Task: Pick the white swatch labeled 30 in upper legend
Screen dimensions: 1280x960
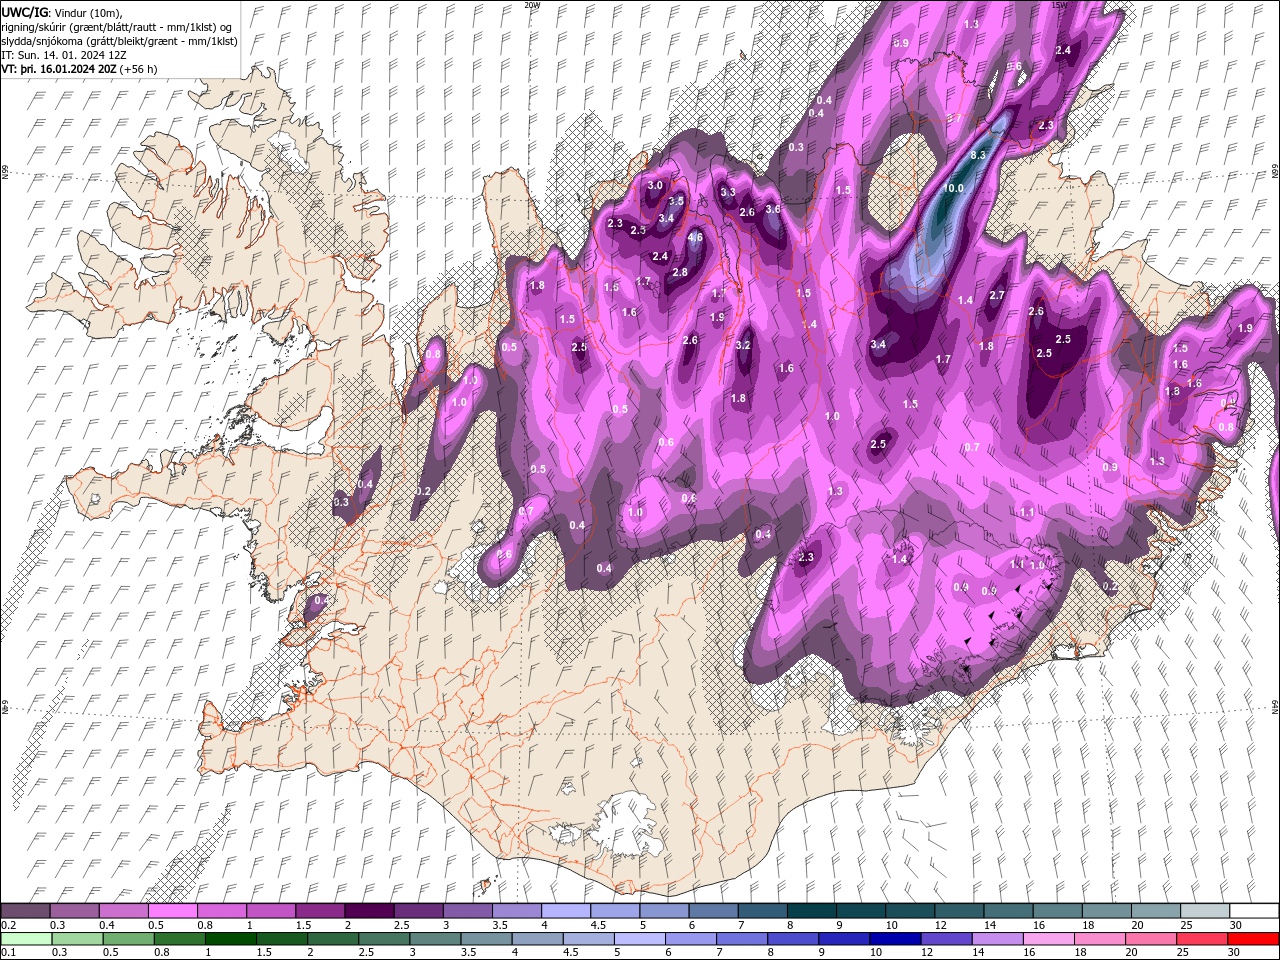Action: click(x=1254, y=911)
